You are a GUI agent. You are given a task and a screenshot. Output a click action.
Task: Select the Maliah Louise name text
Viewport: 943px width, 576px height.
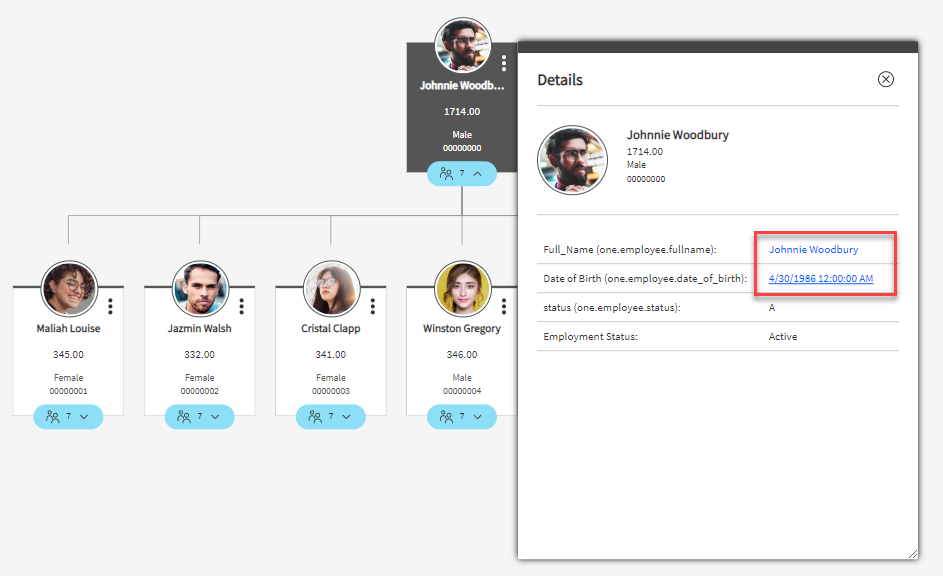(68, 329)
